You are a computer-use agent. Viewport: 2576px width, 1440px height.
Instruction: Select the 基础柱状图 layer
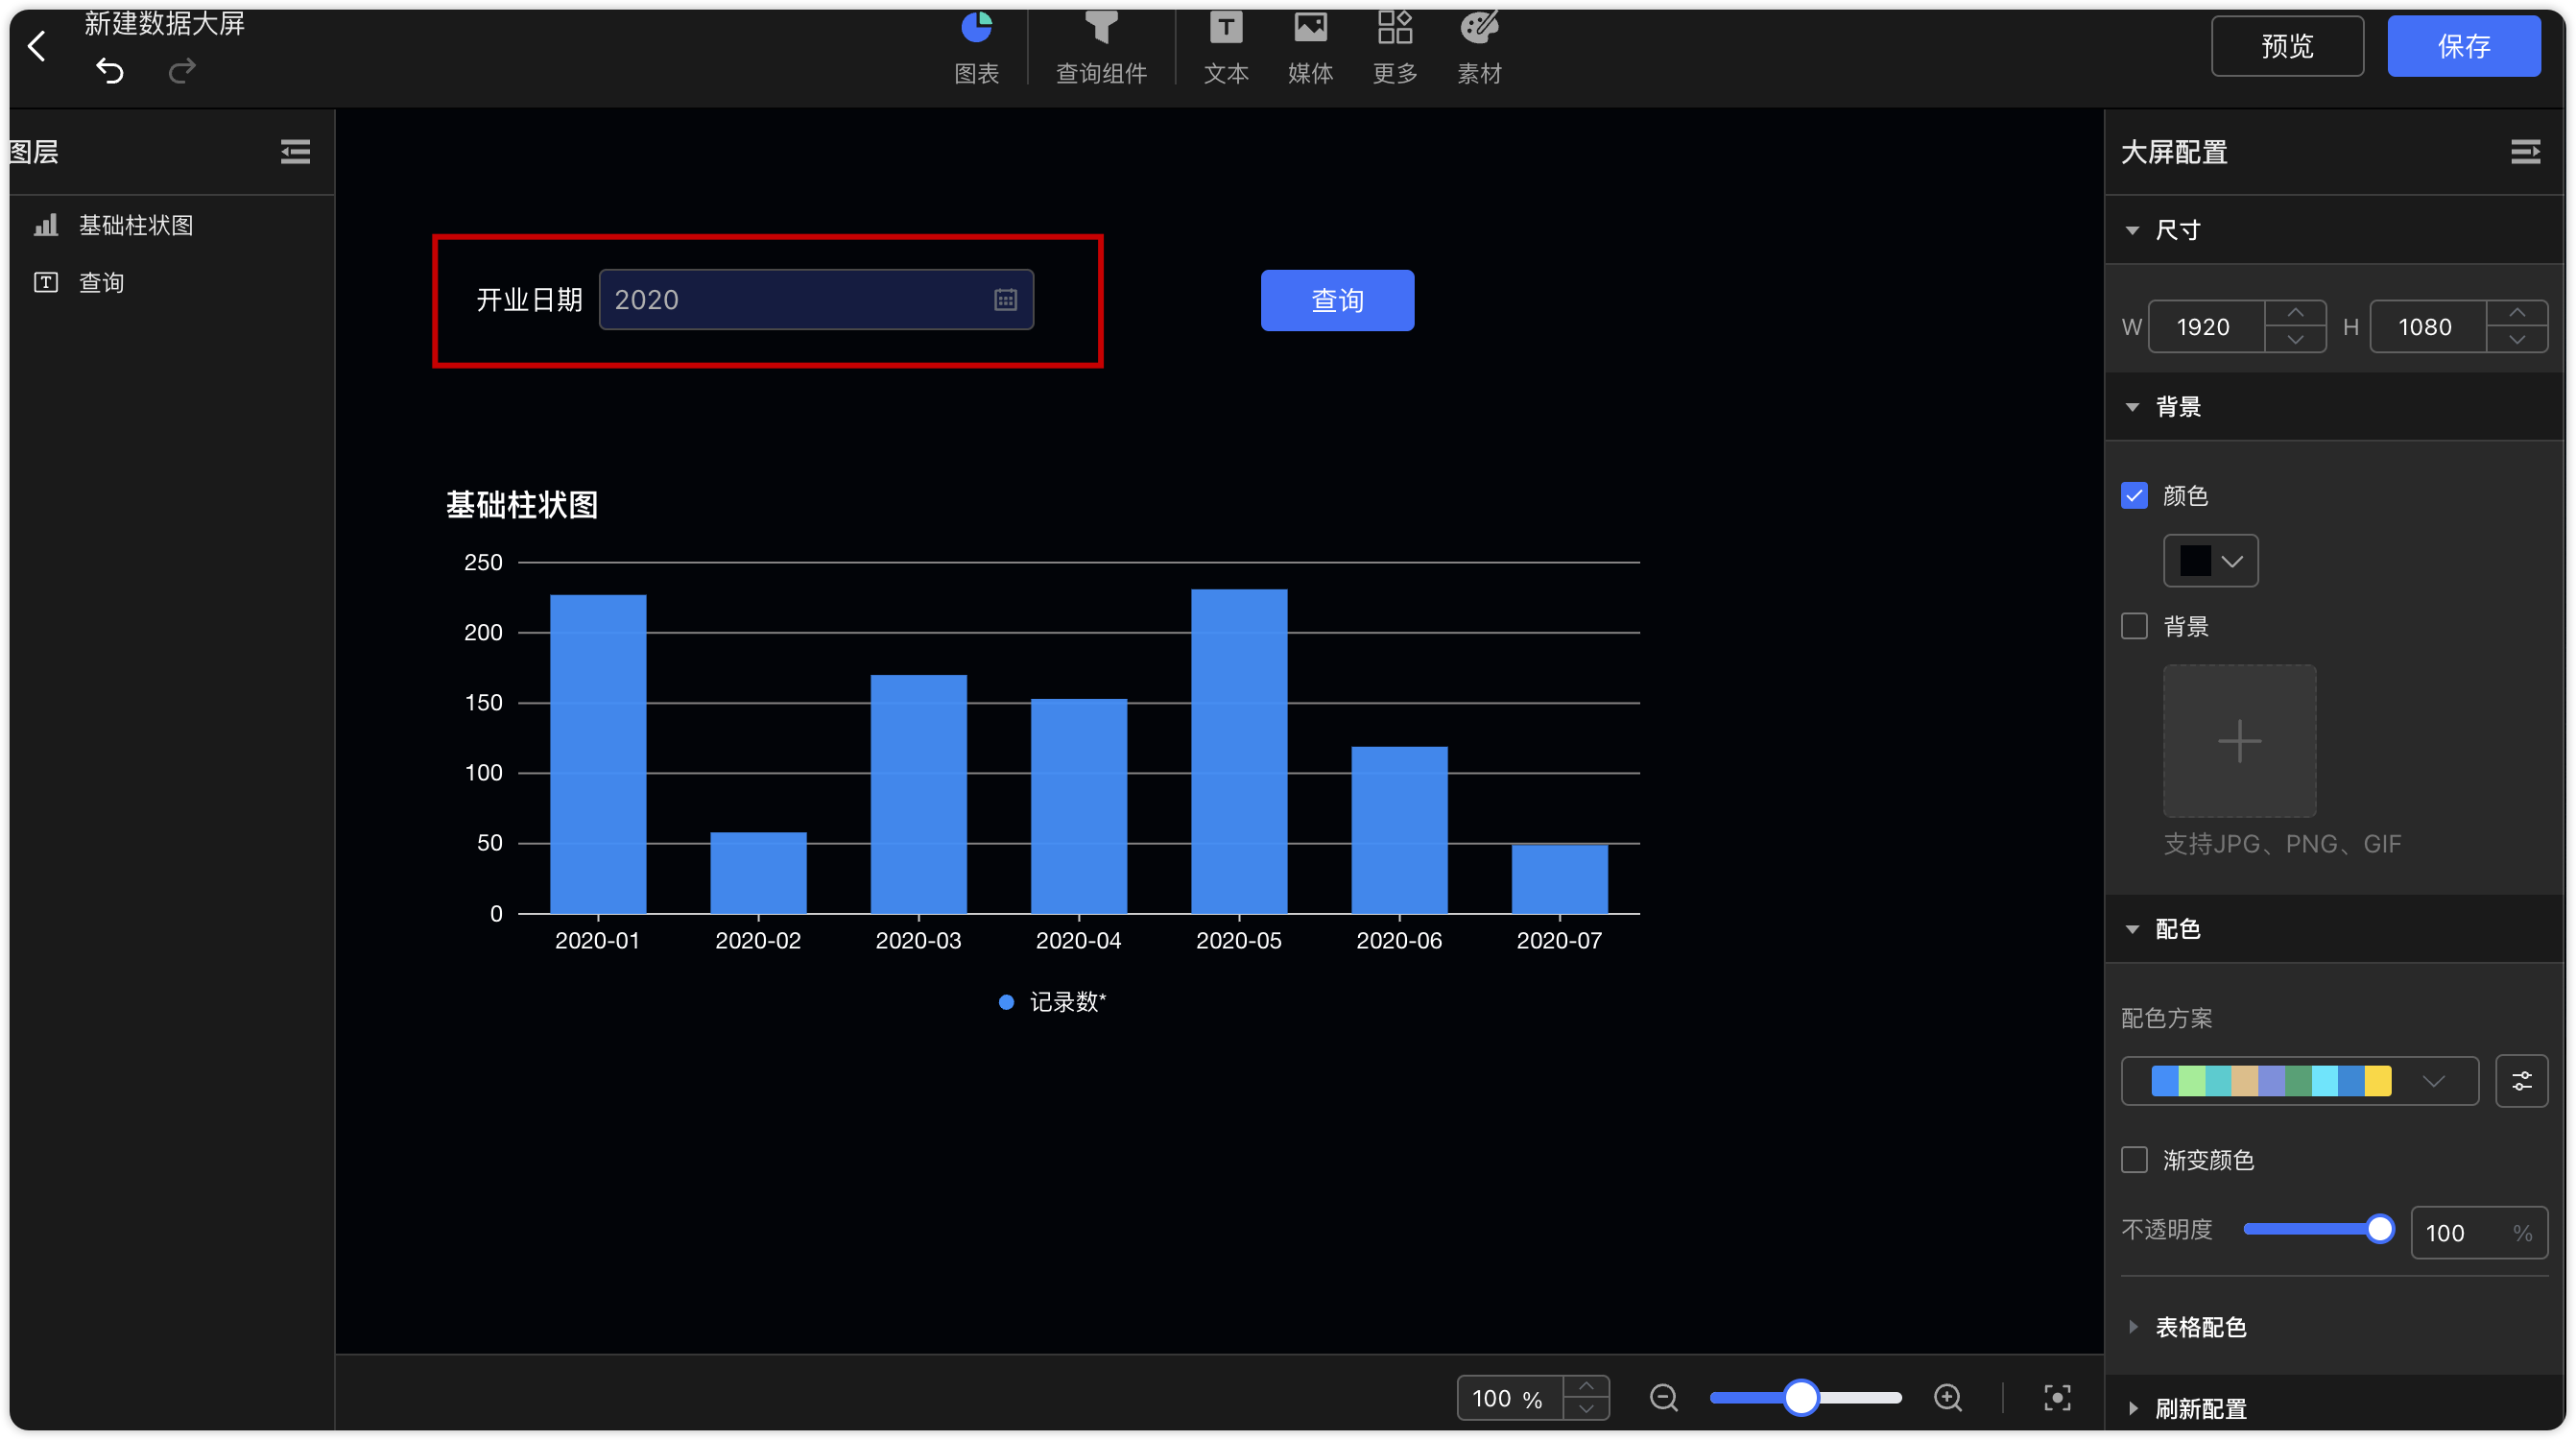(x=172, y=225)
